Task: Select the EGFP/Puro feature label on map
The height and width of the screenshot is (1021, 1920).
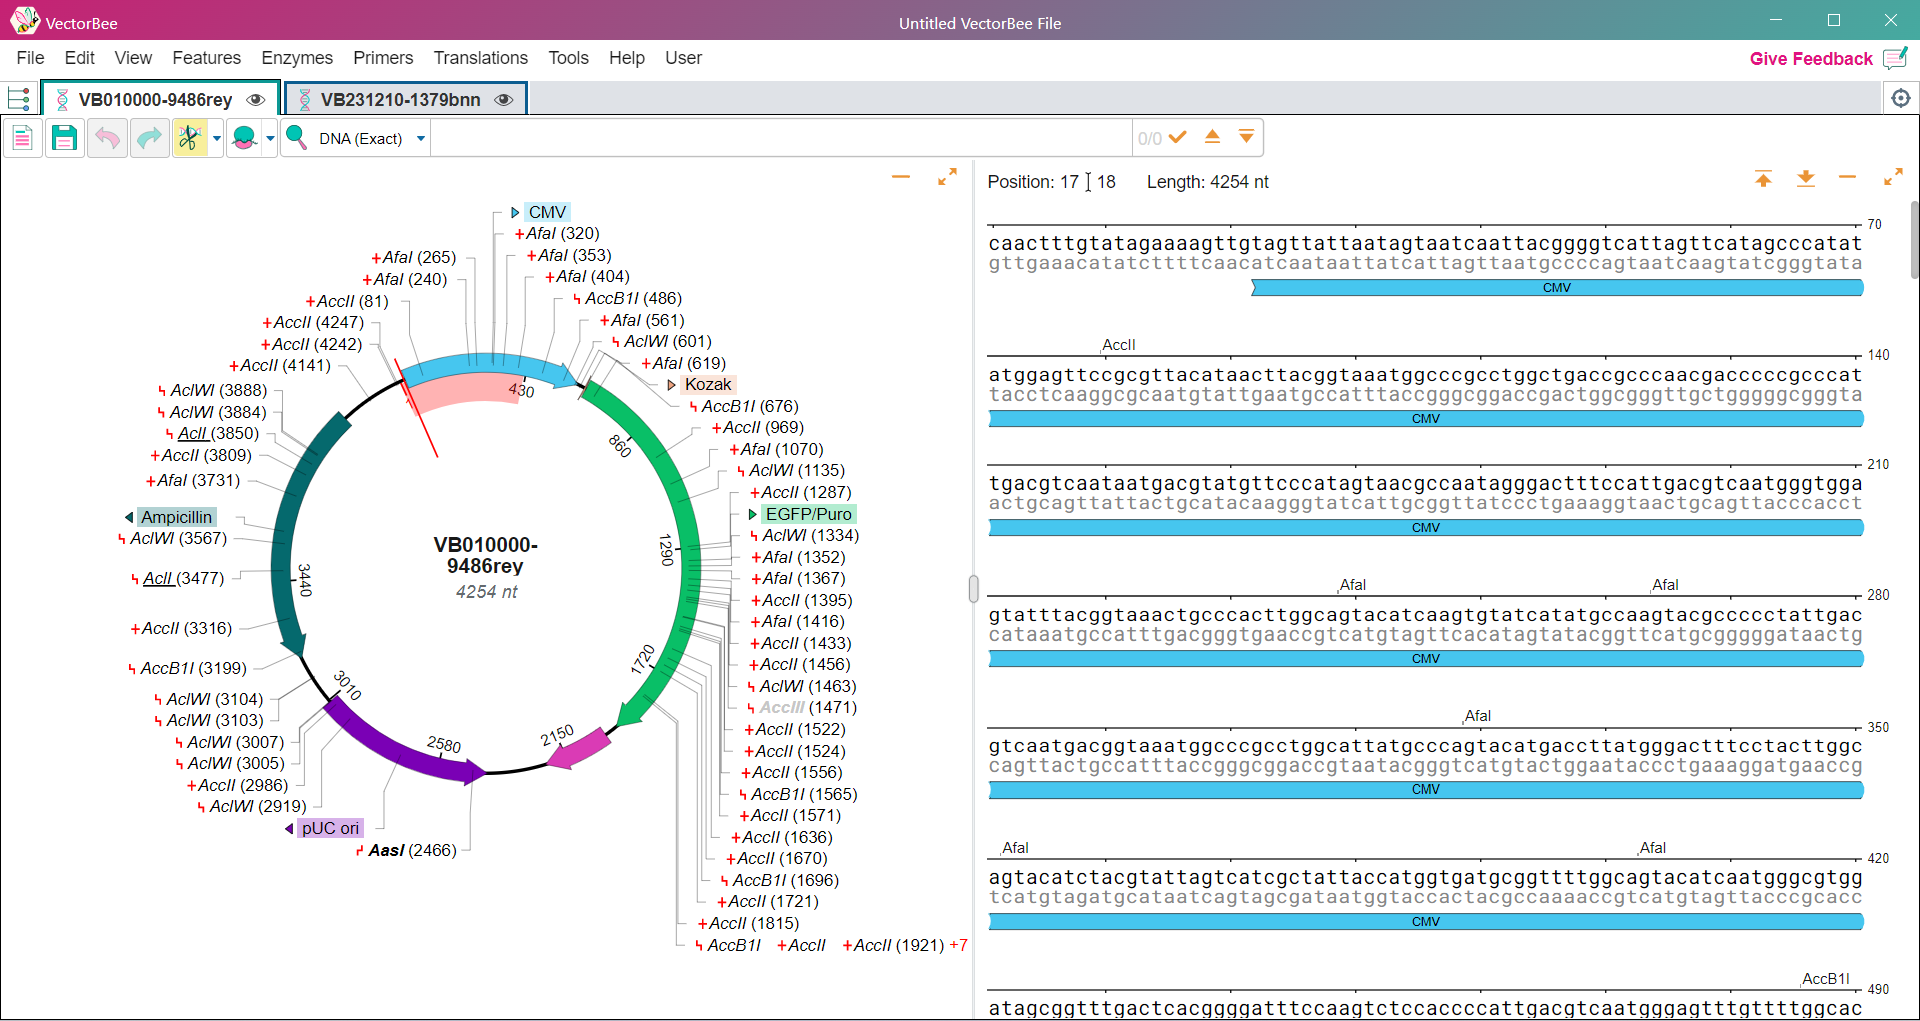Action: (x=808, y=514)
